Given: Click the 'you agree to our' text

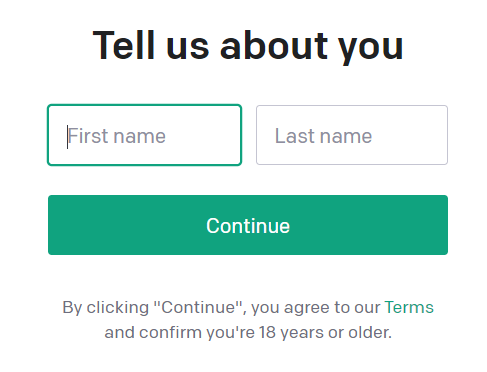Looking at the screenshot, I should pyautogui.click(x=315, y=307).
